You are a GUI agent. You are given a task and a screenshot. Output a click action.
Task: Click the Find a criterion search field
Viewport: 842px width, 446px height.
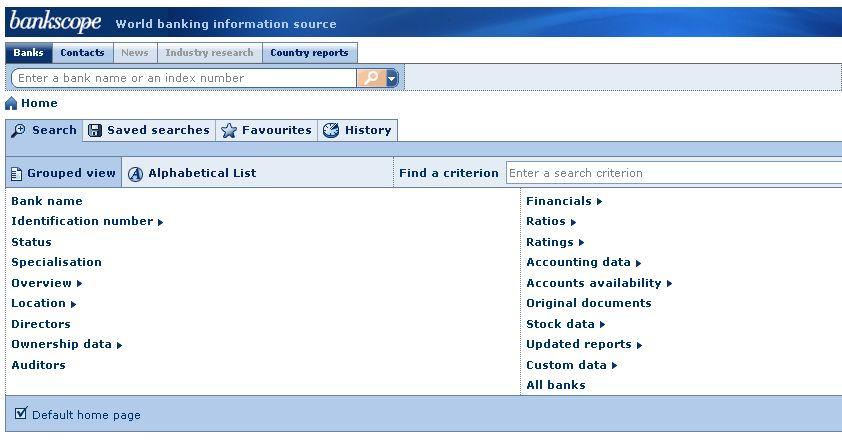(x=674, y=173)
